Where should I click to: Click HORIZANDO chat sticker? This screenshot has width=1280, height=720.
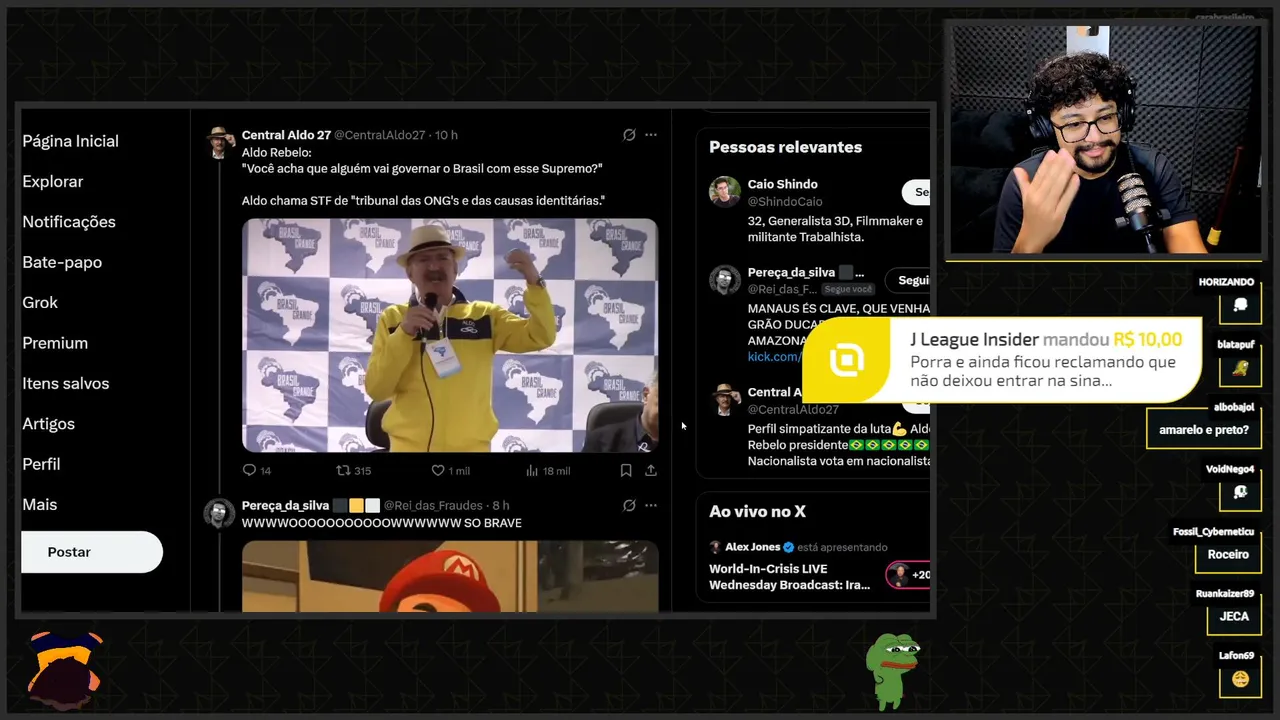(1240, 305)
